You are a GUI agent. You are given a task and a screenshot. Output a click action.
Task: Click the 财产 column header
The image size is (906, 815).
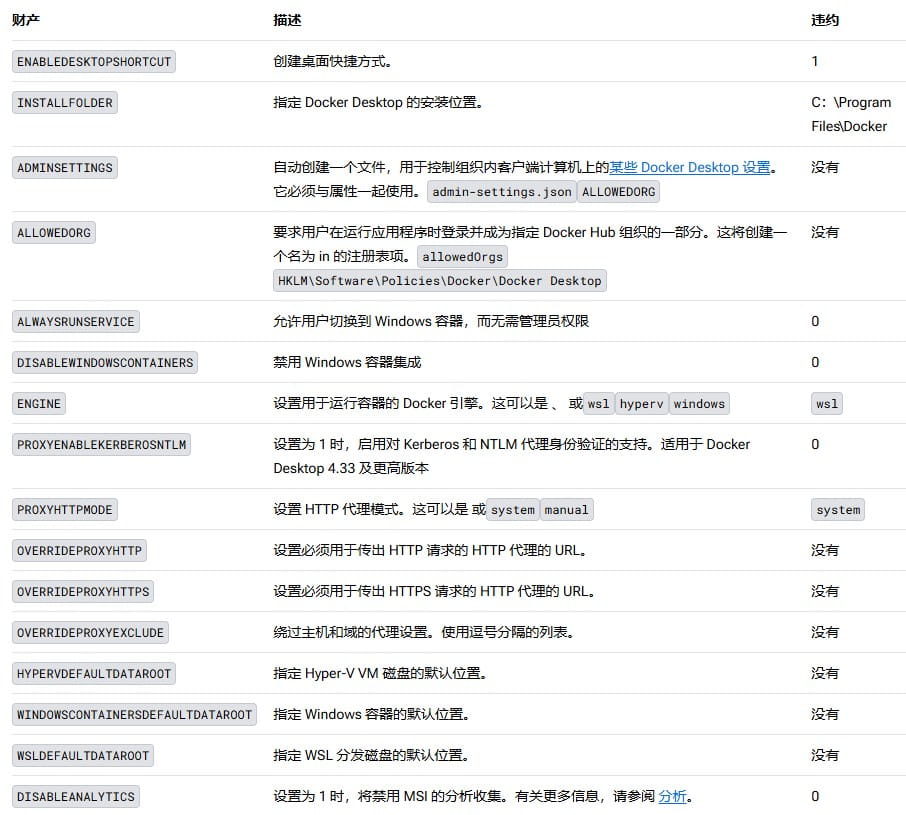(x=26, y=20)
